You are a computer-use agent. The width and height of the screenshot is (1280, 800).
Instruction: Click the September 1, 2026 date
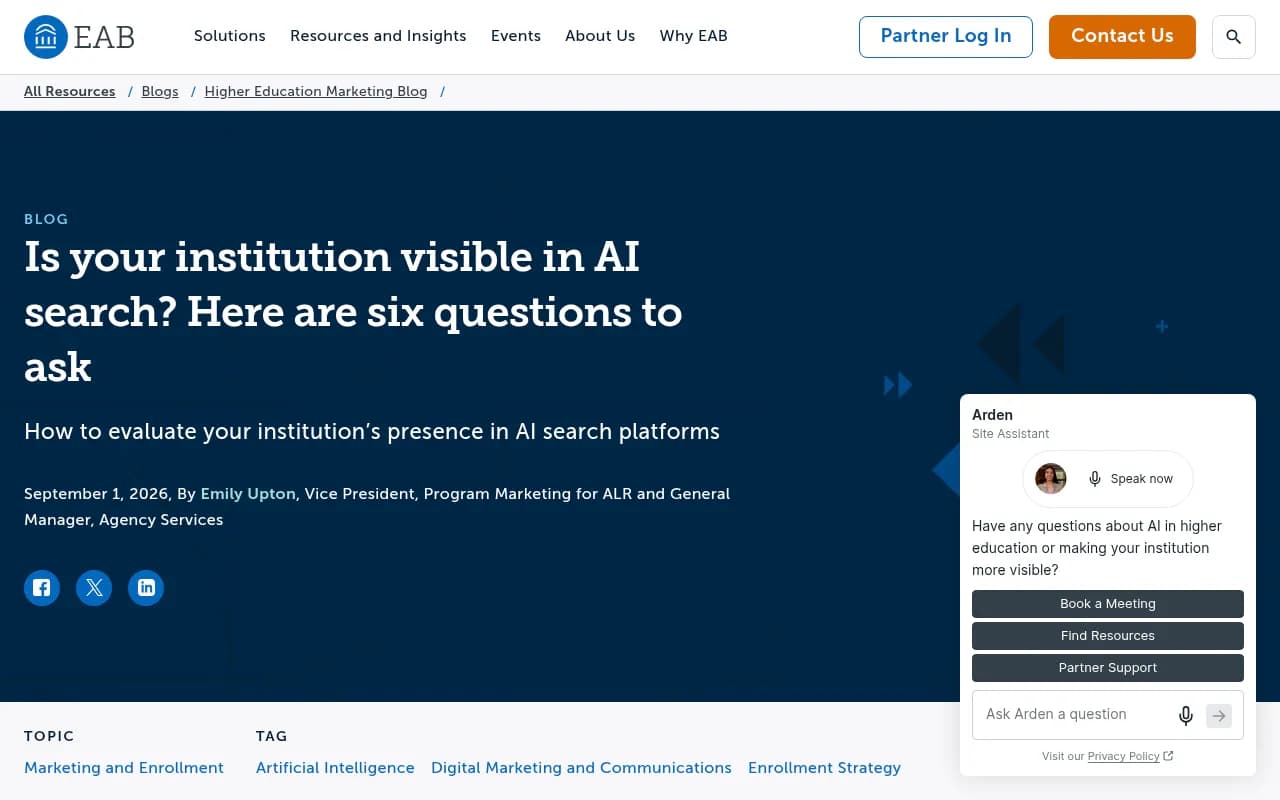pos(96,494)
